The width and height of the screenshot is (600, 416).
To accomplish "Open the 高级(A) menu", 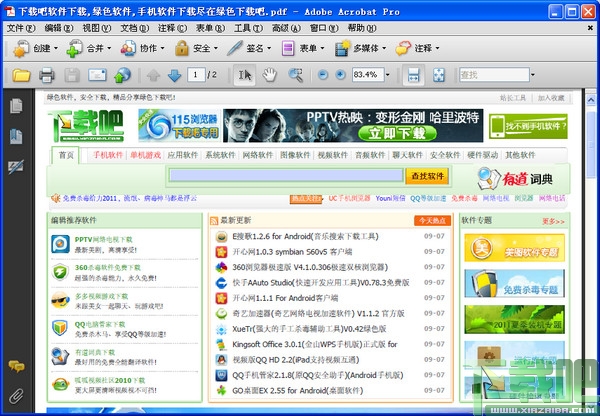I will 286,28.
